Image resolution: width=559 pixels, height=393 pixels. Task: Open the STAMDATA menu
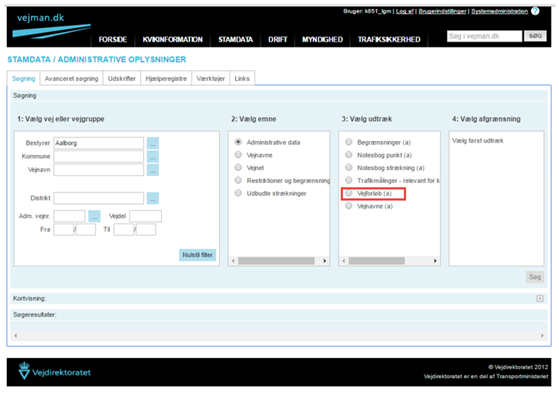[235, 40]
